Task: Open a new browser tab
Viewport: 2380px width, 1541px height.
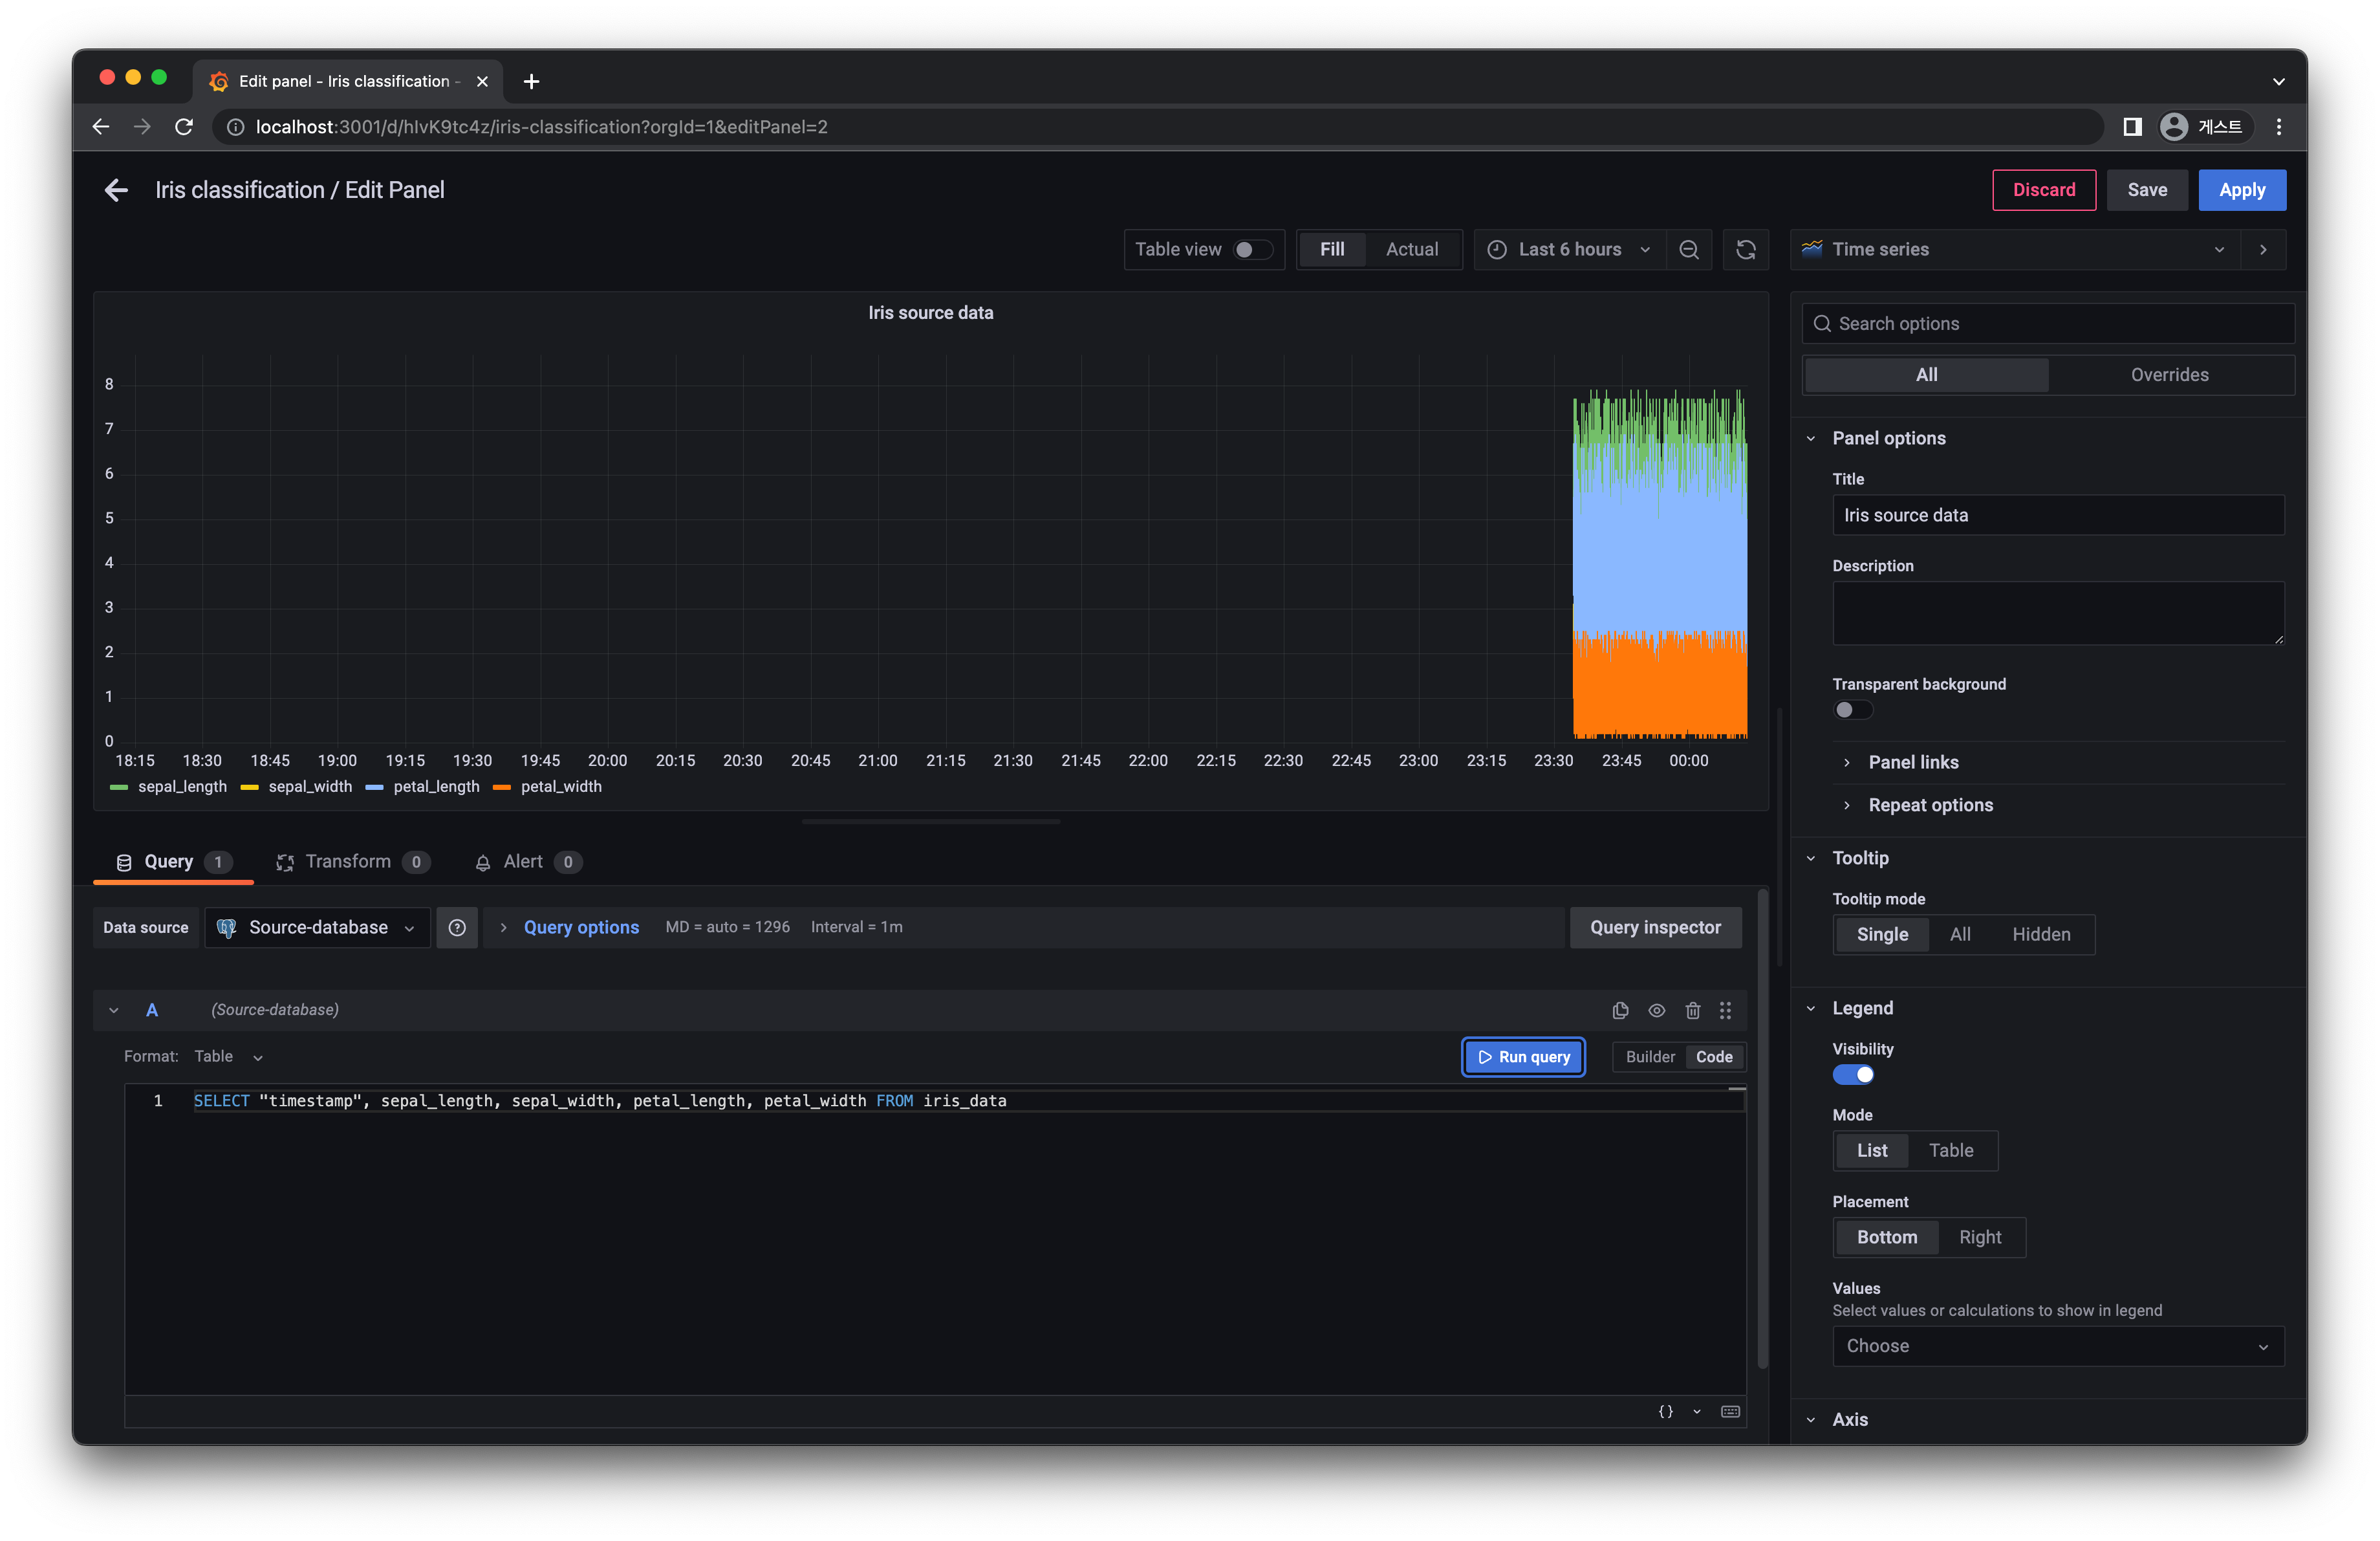Action: click(532, 81)
